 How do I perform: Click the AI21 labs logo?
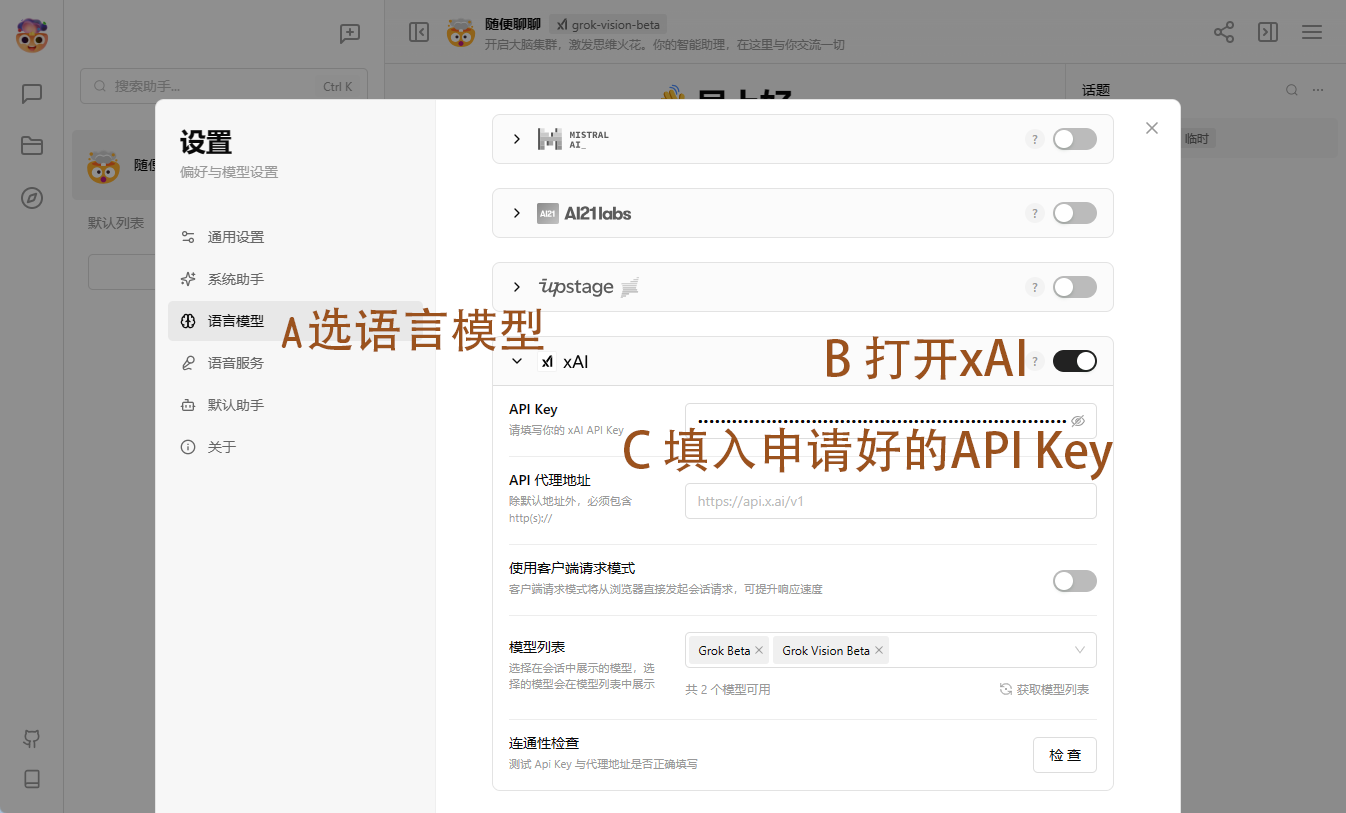584,213
